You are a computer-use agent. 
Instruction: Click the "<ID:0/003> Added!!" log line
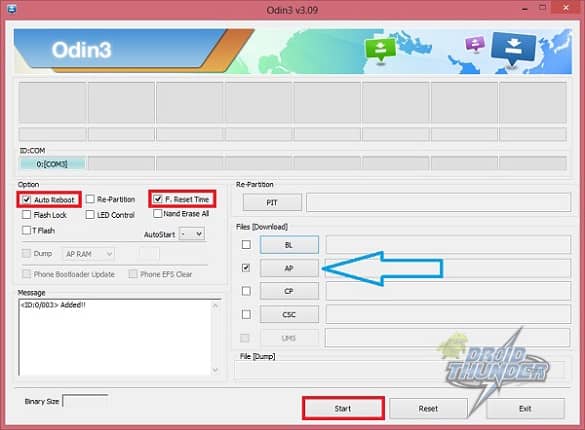(53, 305)
